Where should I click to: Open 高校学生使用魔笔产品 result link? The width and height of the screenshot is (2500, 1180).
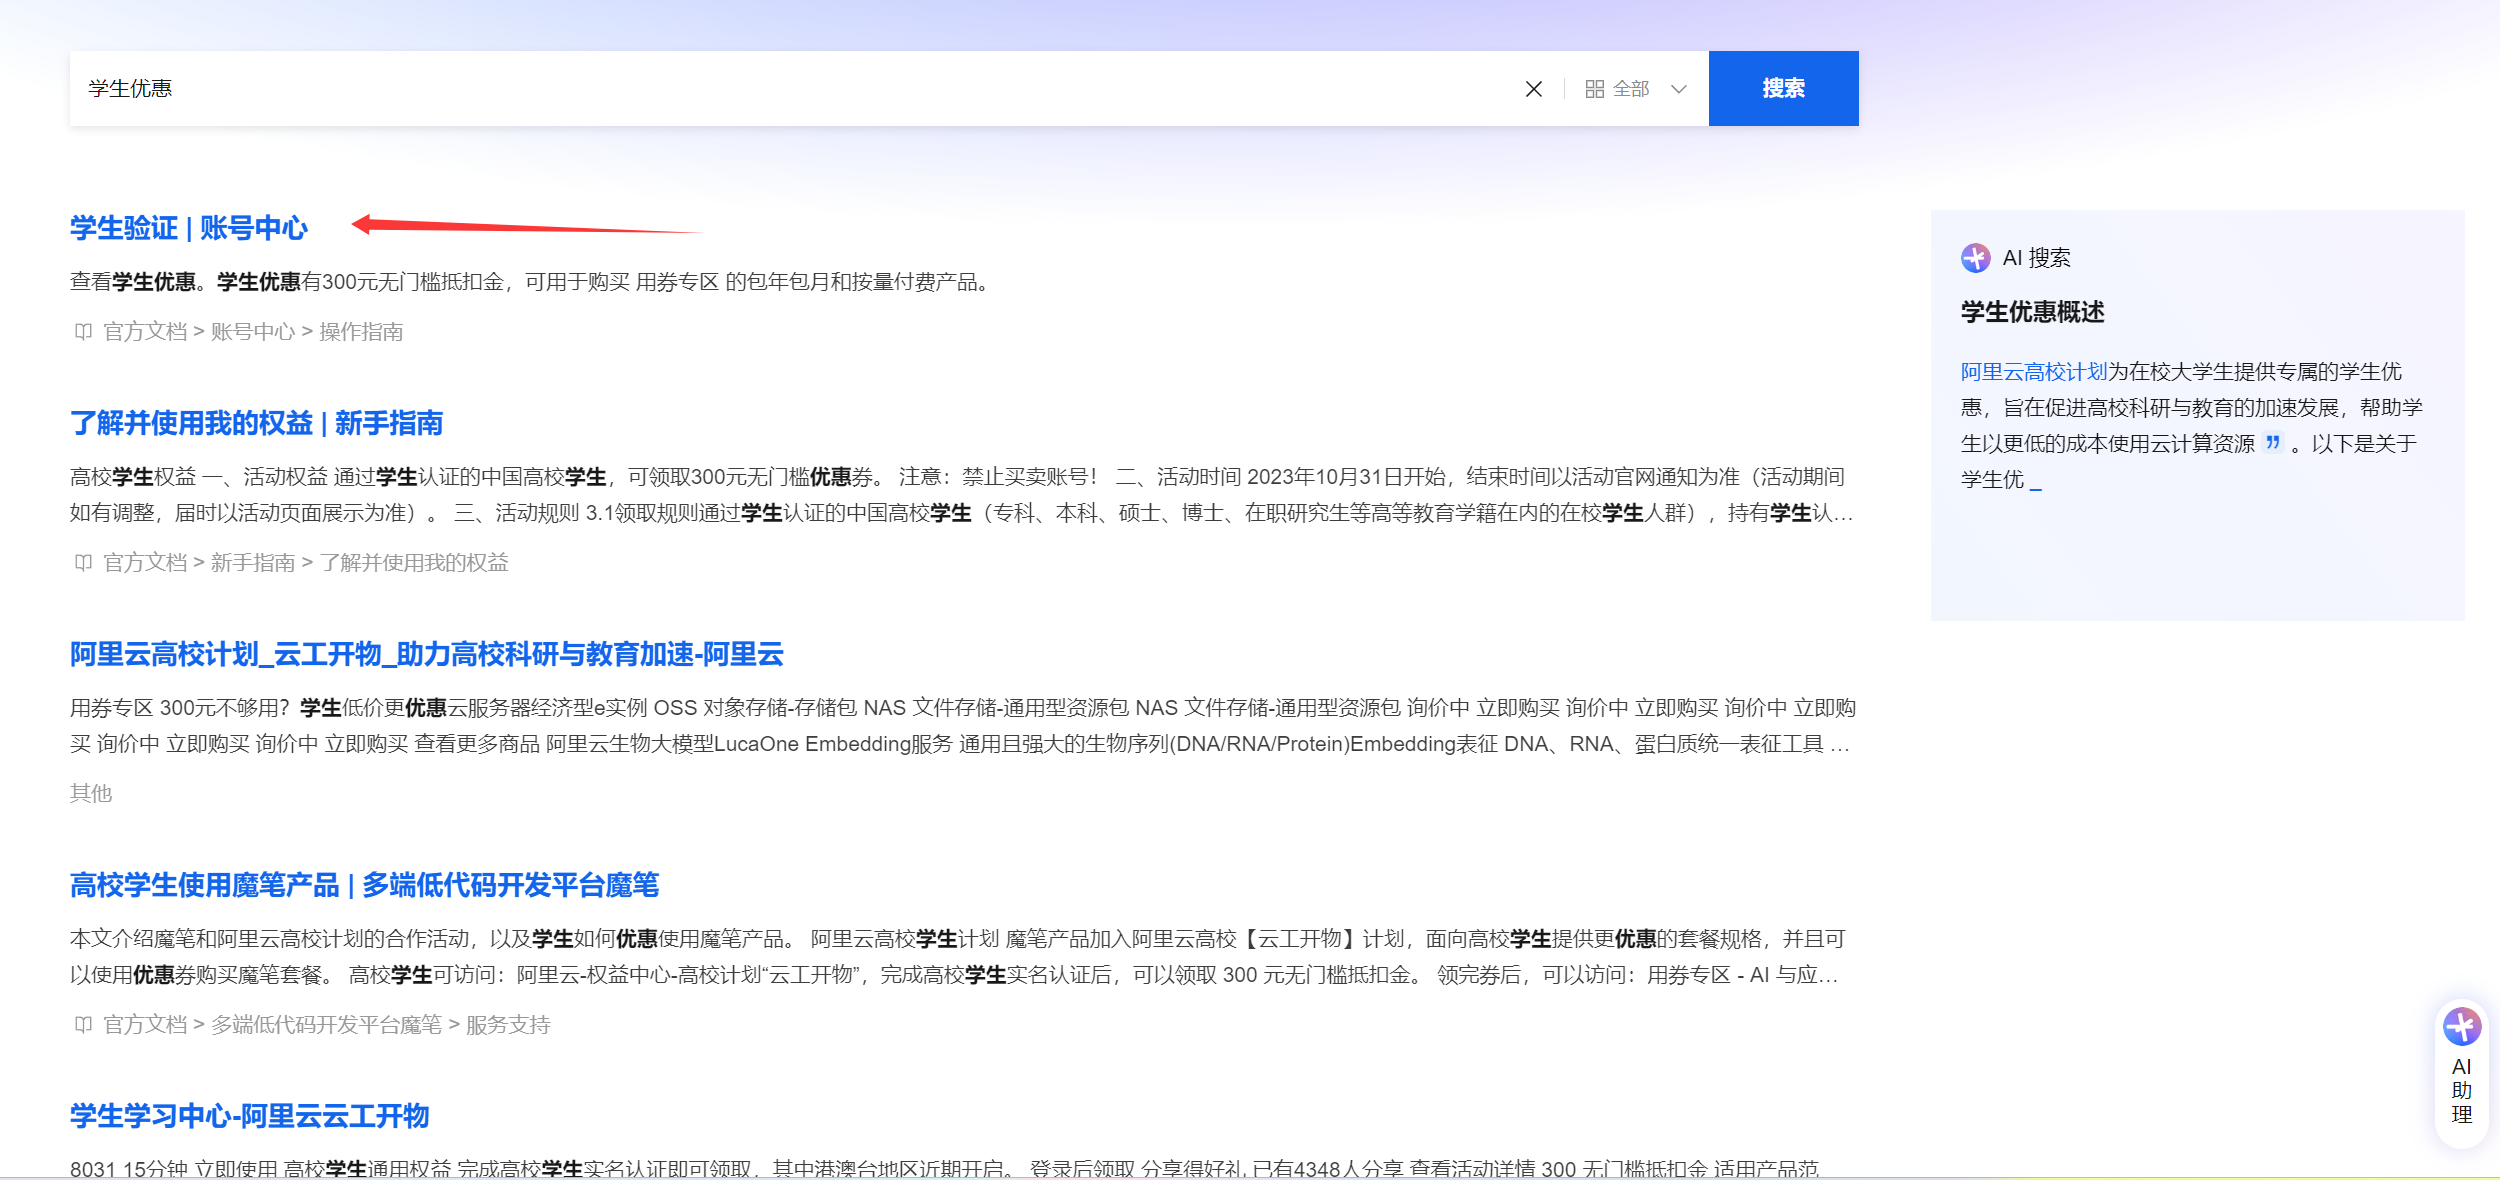coord(364,885)
